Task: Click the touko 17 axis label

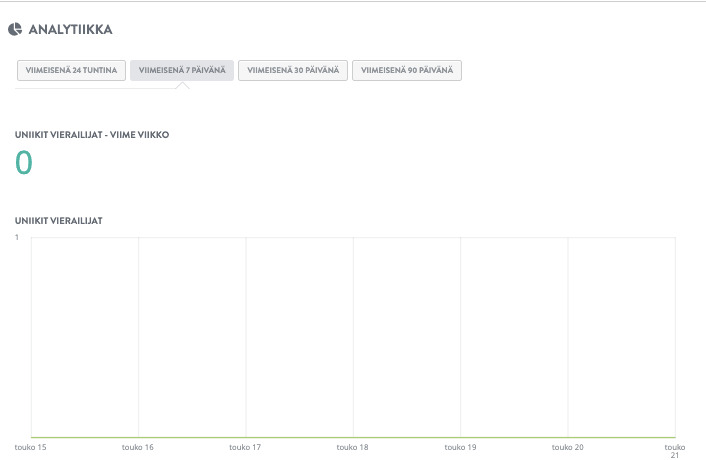Action: [245, 447]
